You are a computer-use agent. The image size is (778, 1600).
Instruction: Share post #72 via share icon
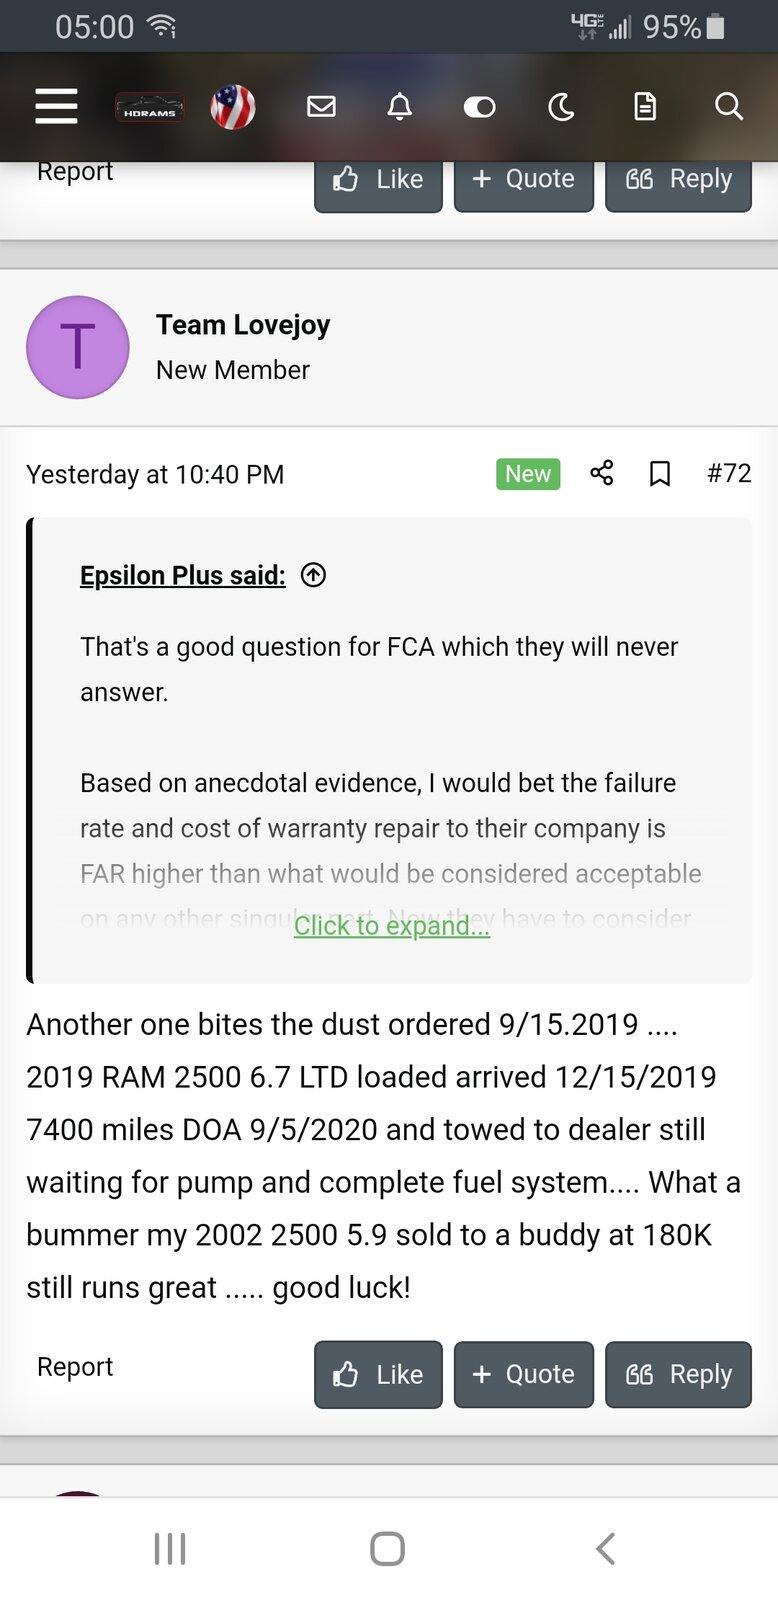click(602, 473)
